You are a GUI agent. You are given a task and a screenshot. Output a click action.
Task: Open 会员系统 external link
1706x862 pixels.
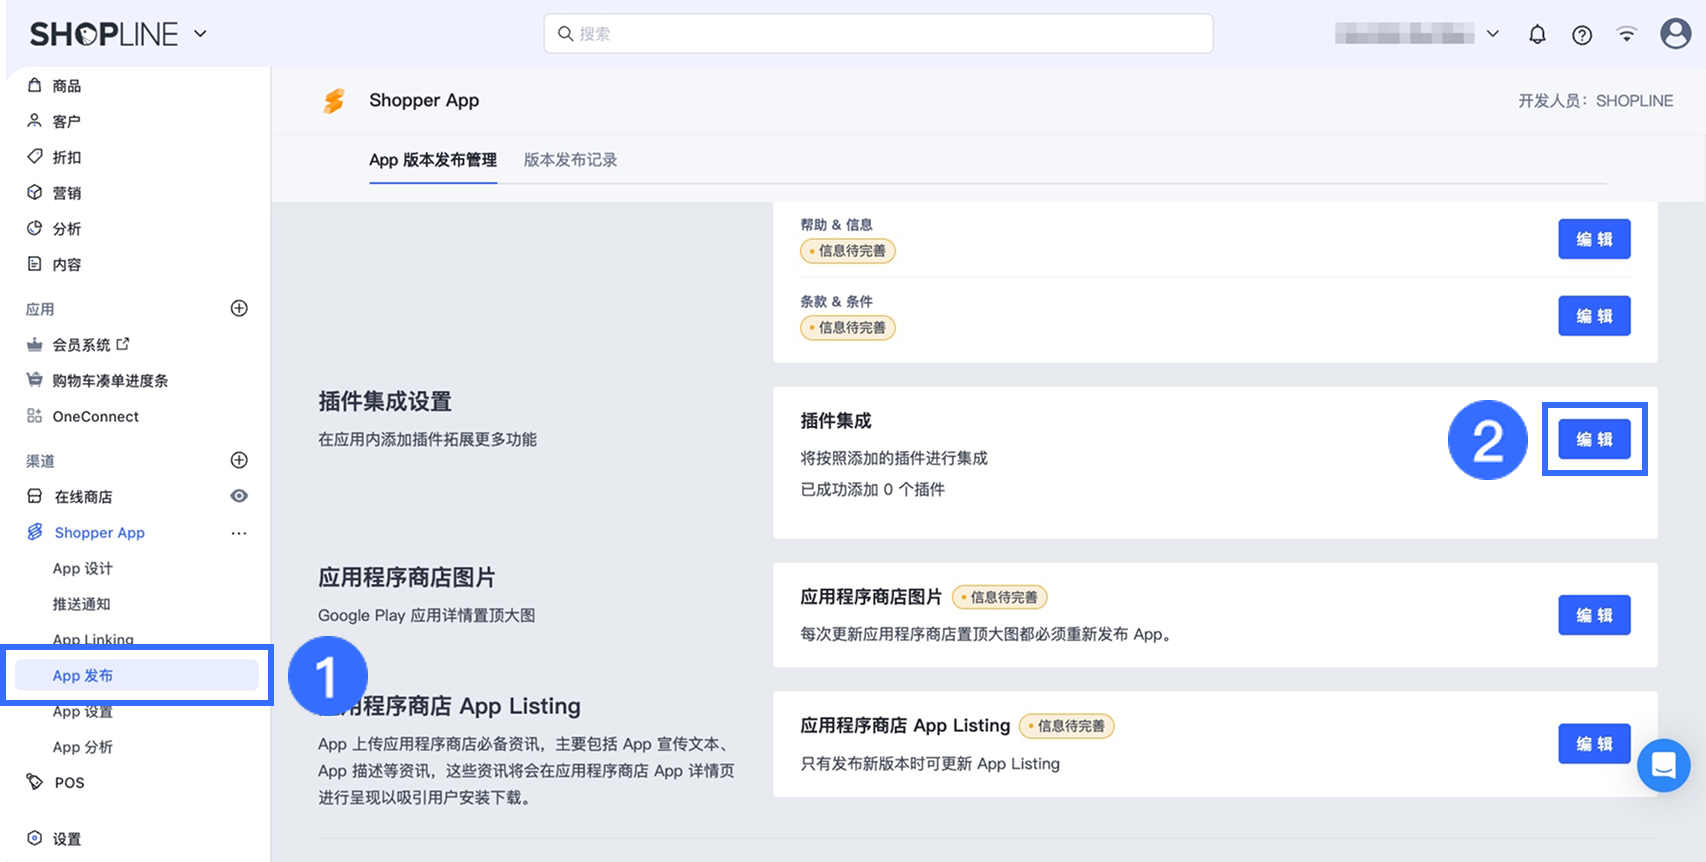(x=123, y=344)
